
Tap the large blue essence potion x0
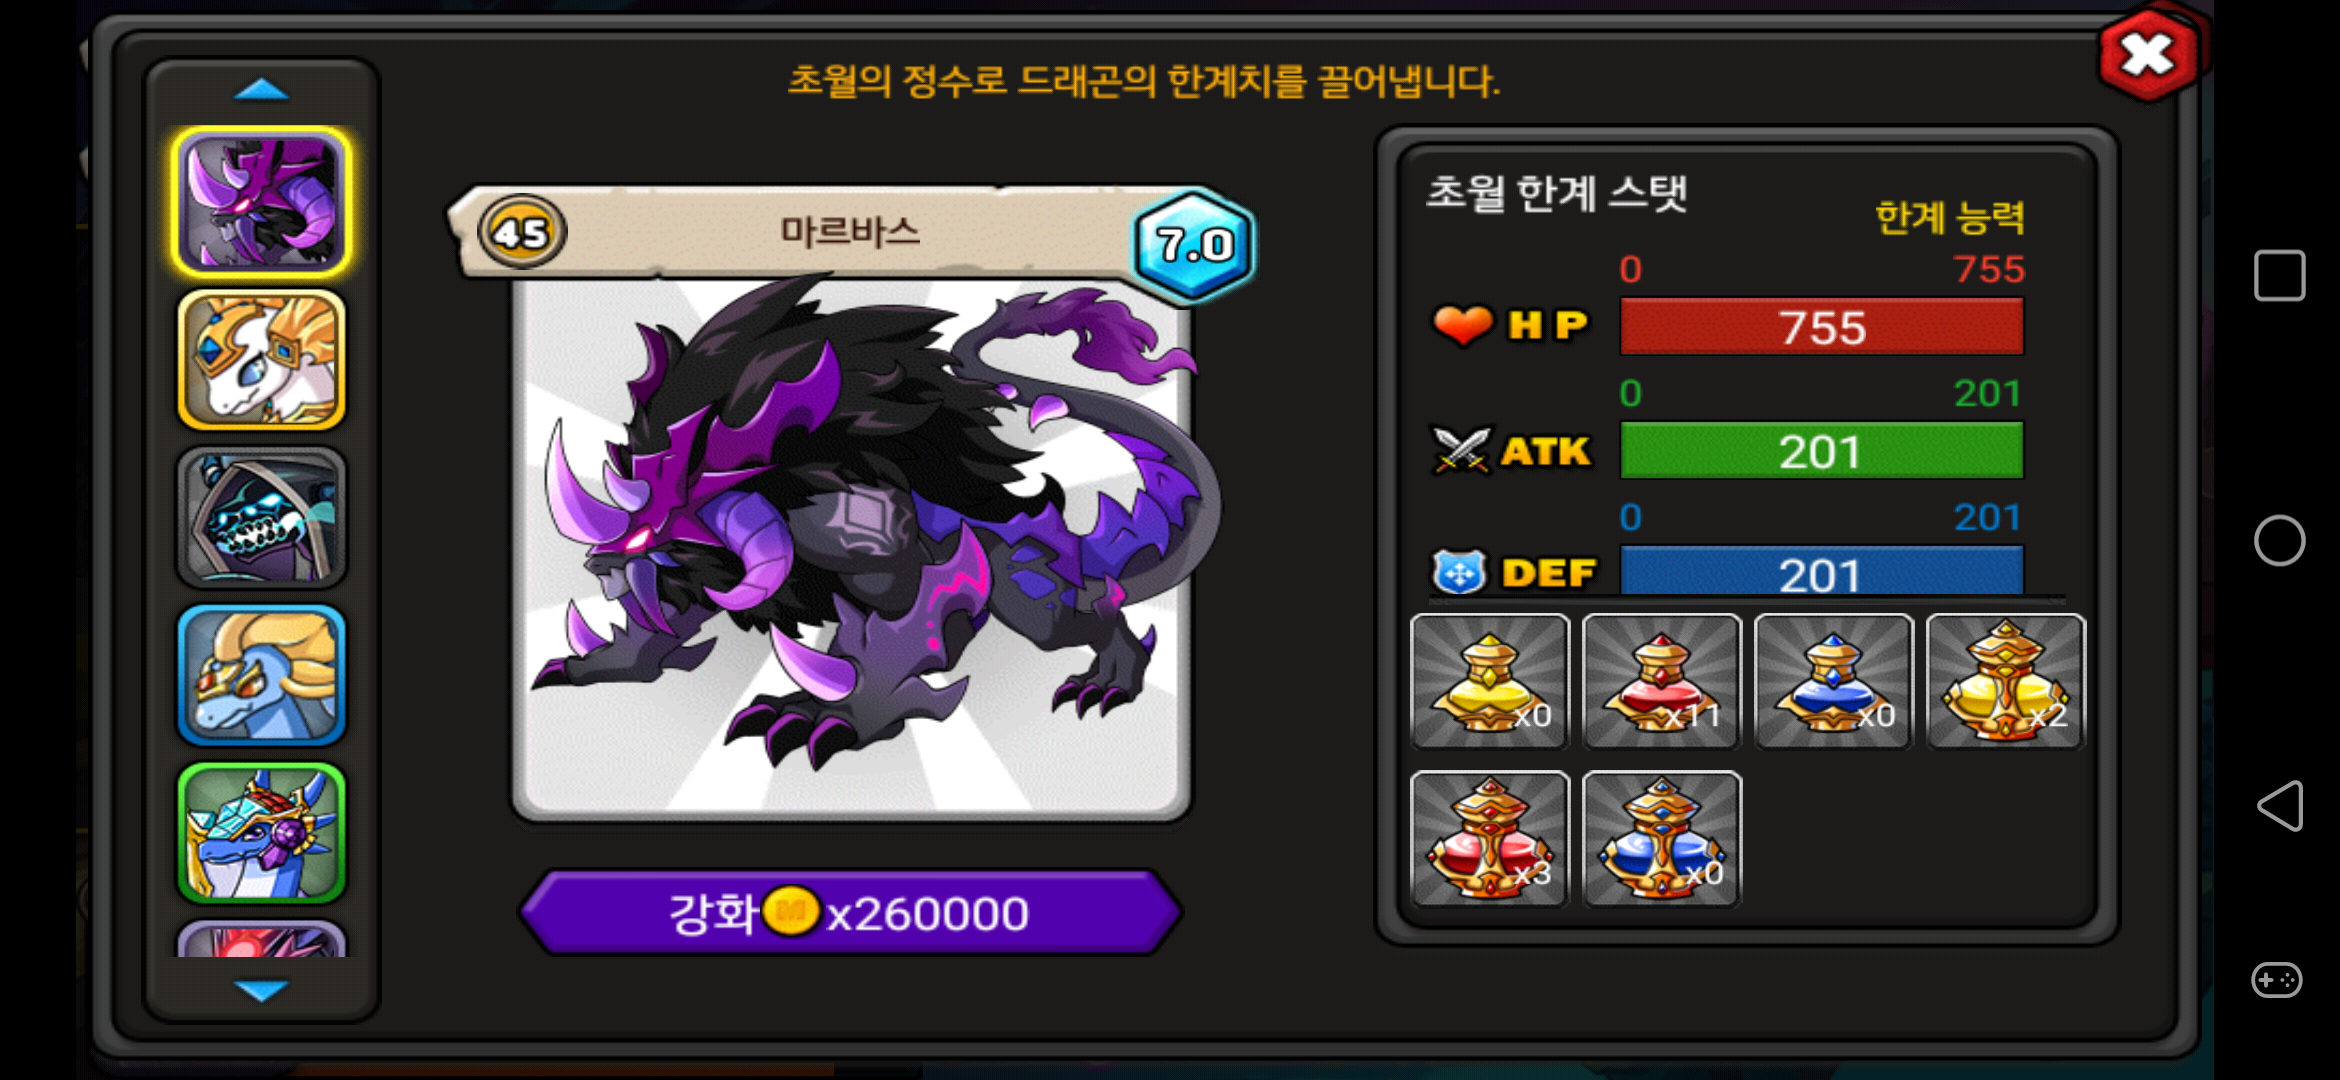[1662, 839]
